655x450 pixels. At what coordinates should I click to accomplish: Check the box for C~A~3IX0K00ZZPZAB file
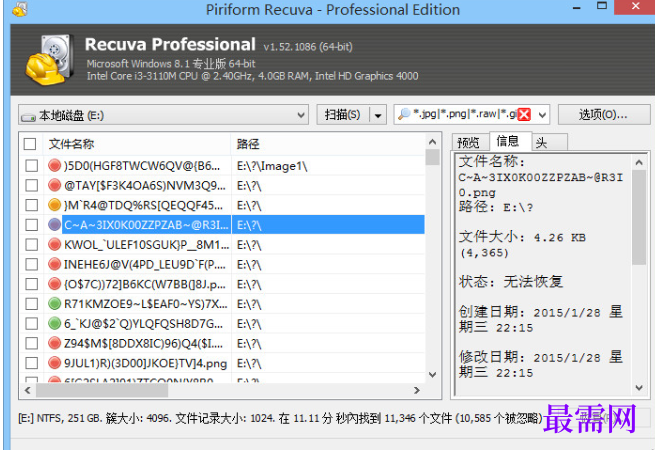pyautogui.click(x=32, y=225)
